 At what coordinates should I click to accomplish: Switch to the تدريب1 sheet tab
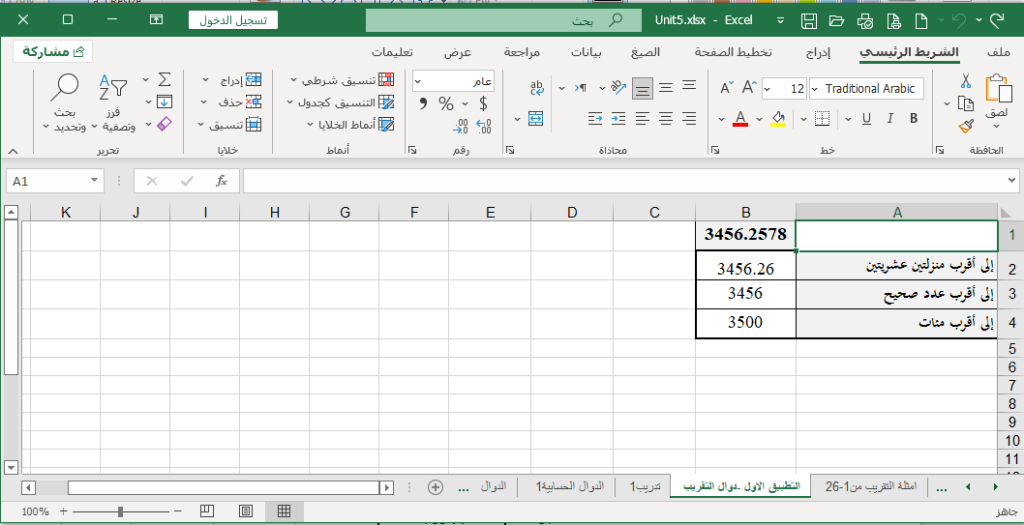click(642, 486)
